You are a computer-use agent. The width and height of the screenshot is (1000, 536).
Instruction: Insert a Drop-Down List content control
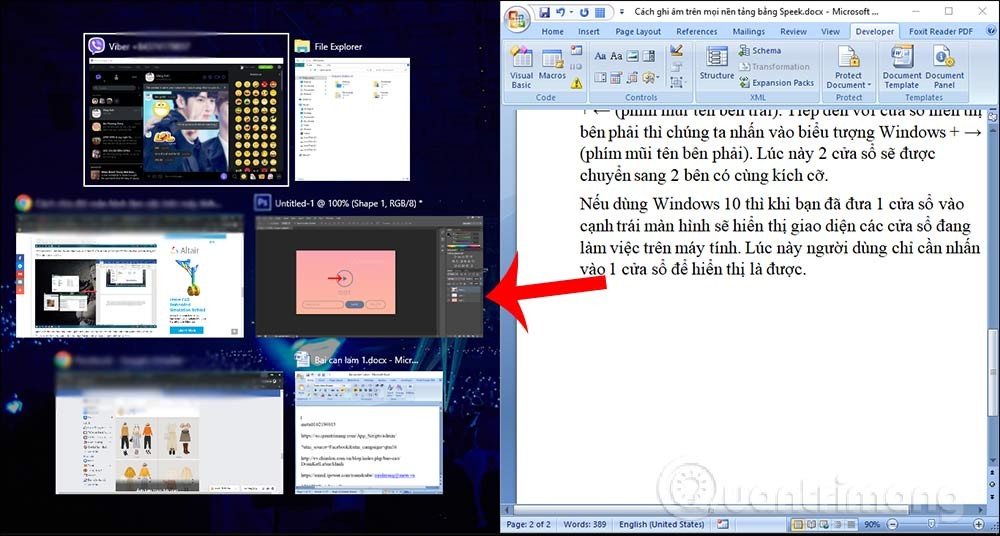point(600,77)
